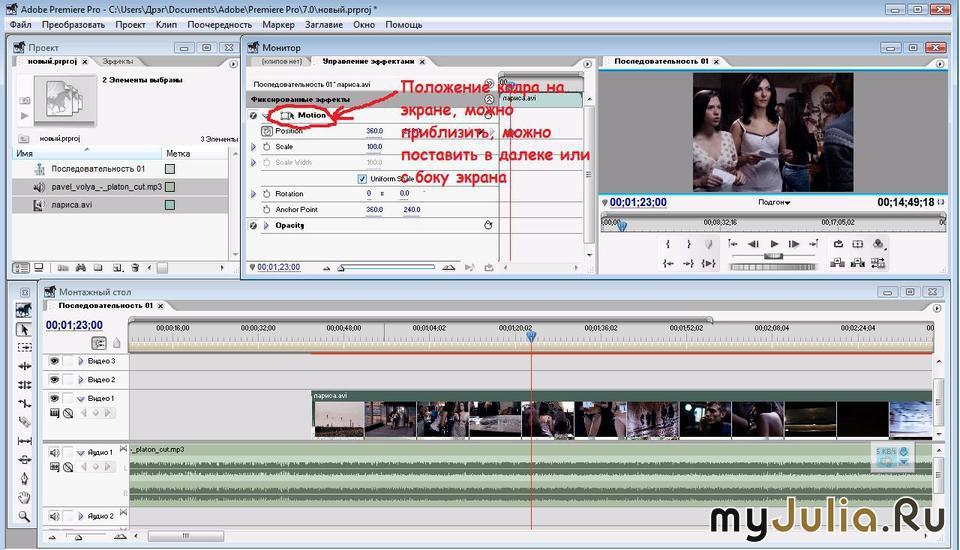Click the Set In Point brace button

(x=668, y=244)
